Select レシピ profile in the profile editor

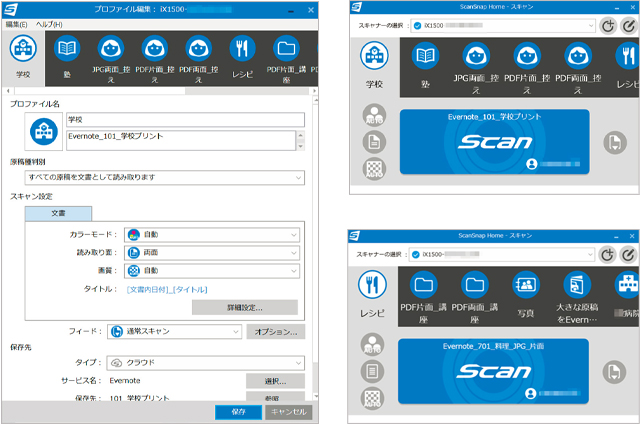coord(242,57)
